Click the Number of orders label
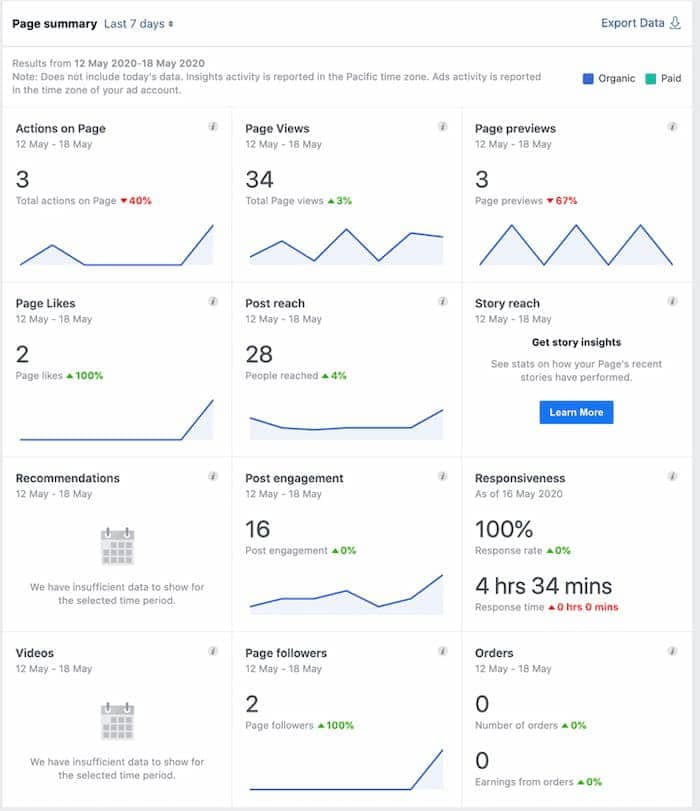Screen dimensions: 700x811 (516, 725)
